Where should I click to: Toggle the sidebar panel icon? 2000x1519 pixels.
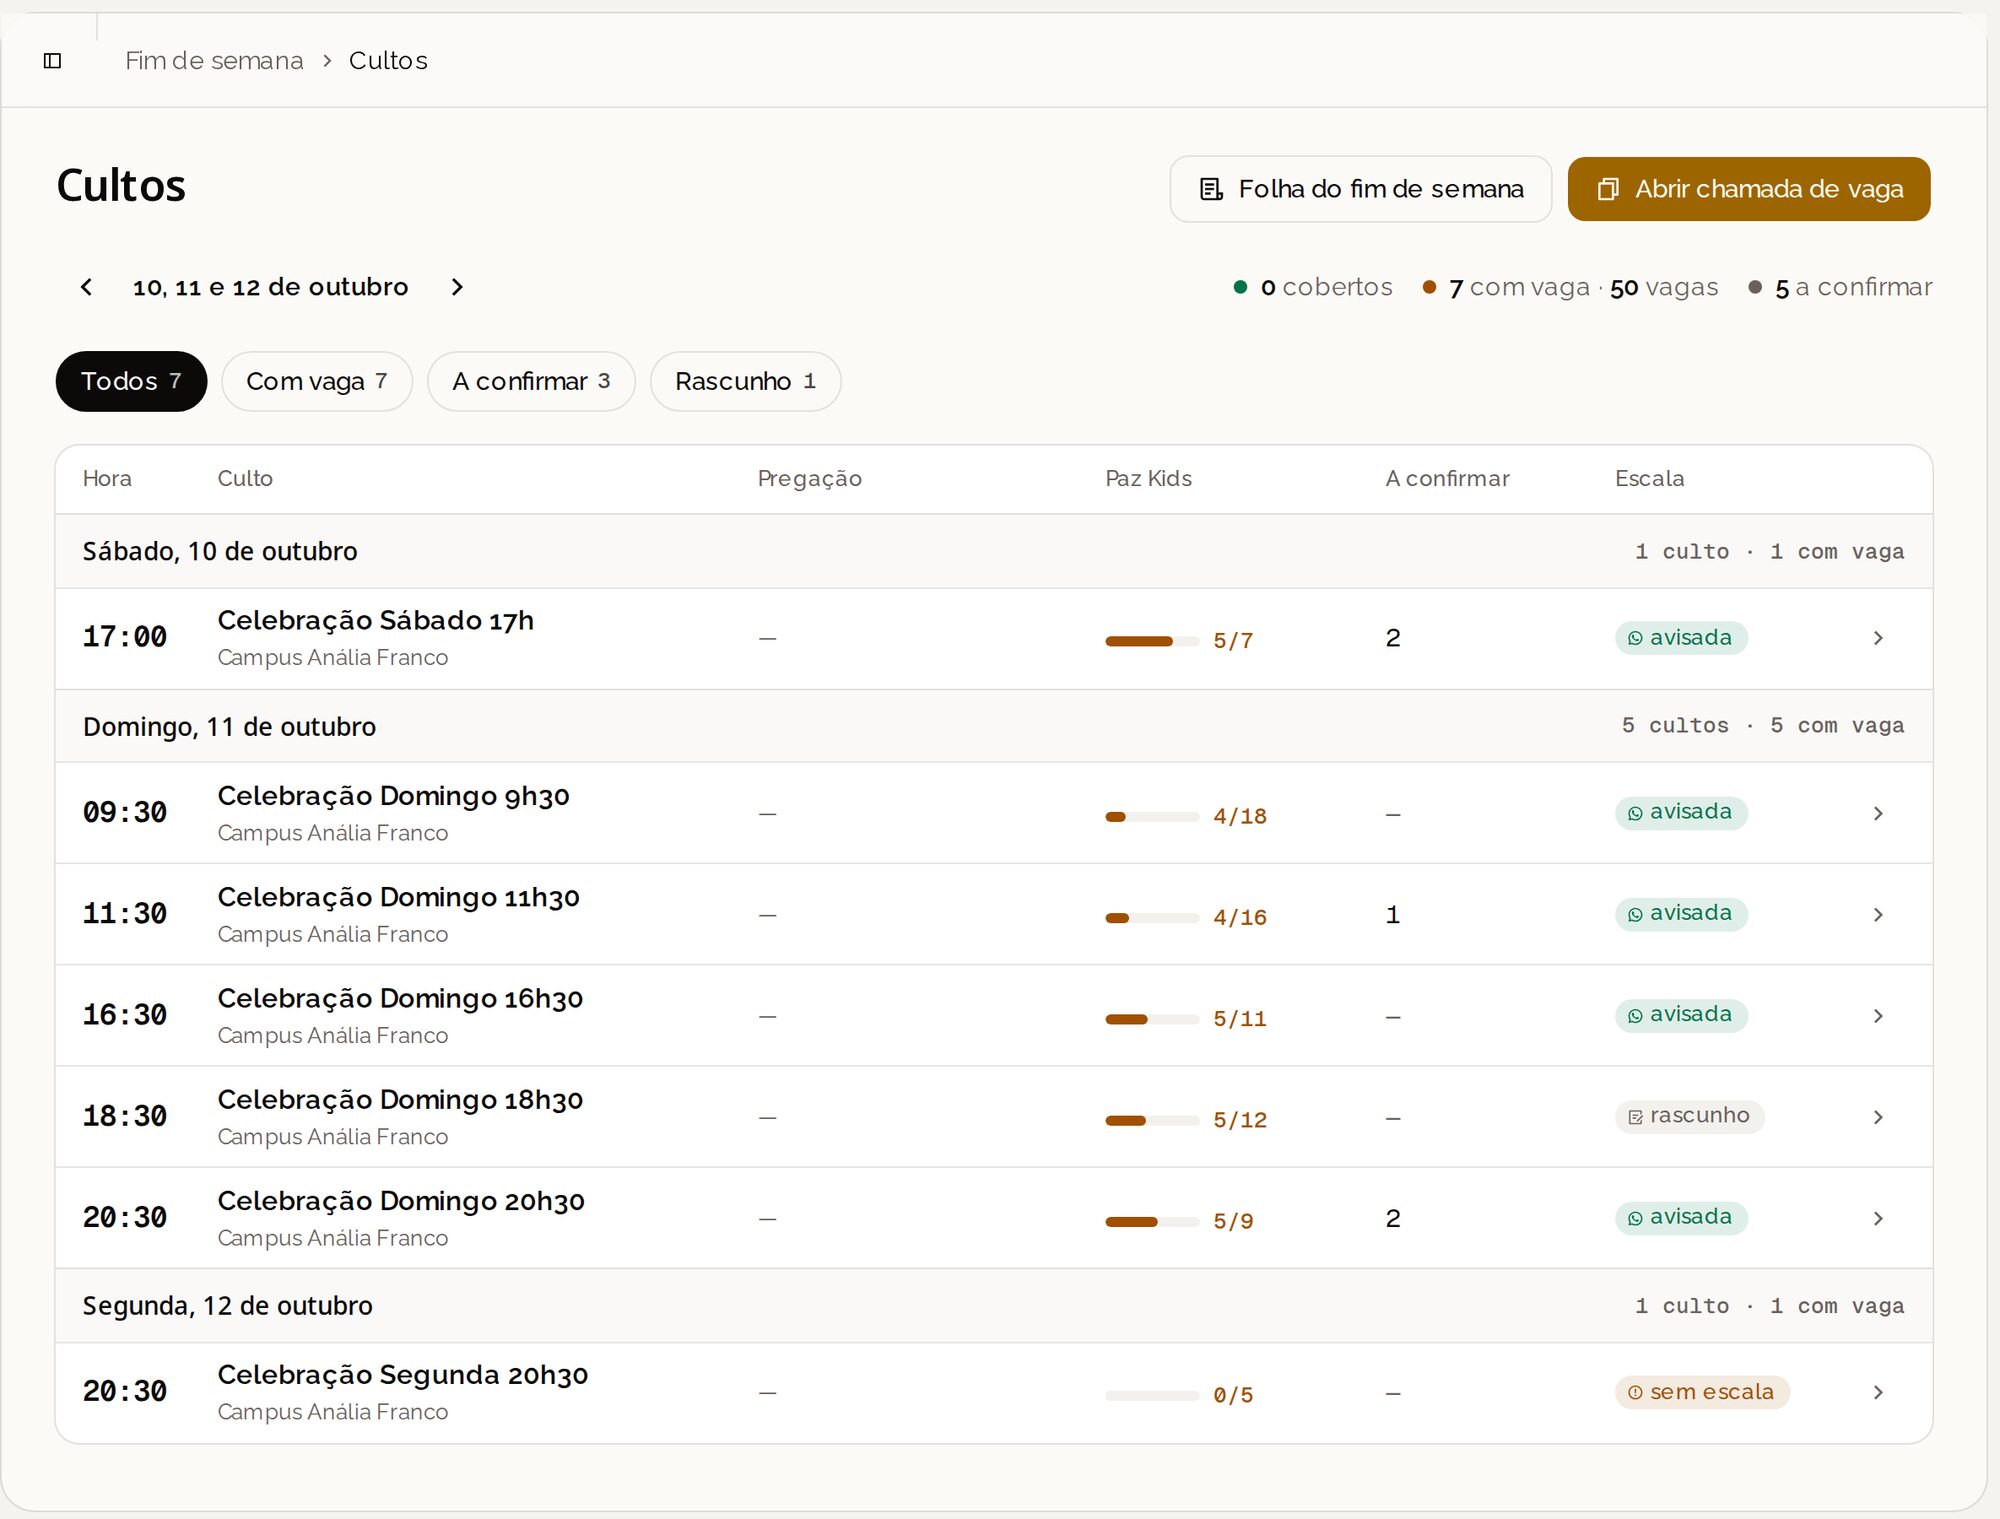[53, 61]
